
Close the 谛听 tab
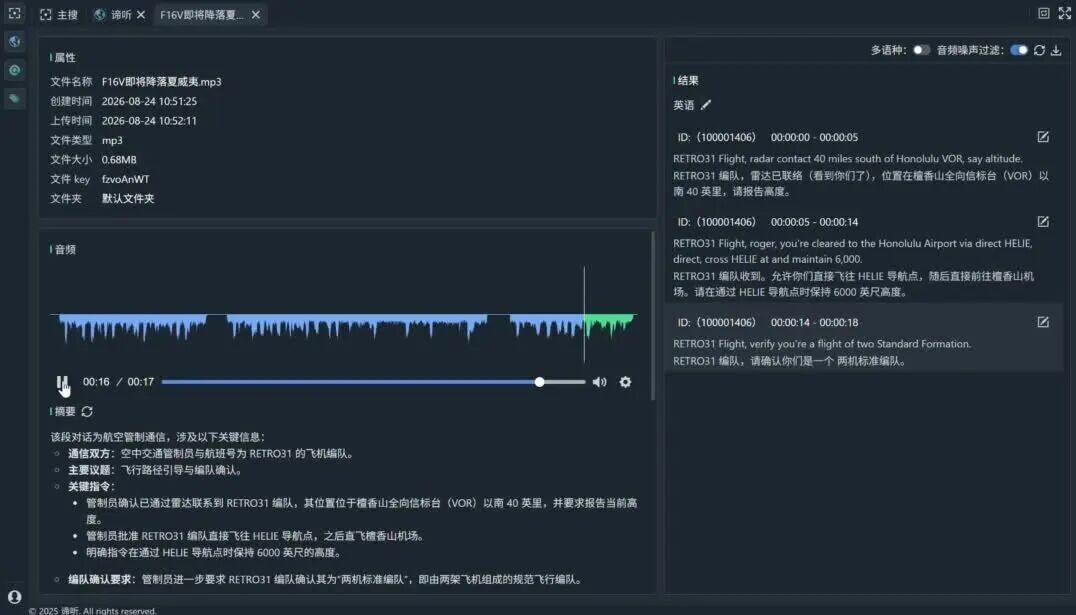(x=141, y=14)
